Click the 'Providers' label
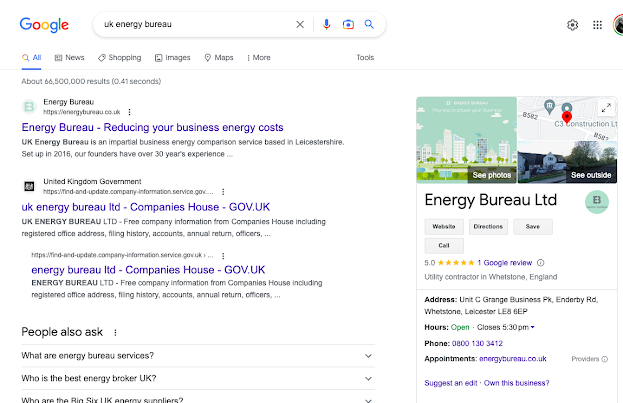The image size is (623, 403). [585, 359]
